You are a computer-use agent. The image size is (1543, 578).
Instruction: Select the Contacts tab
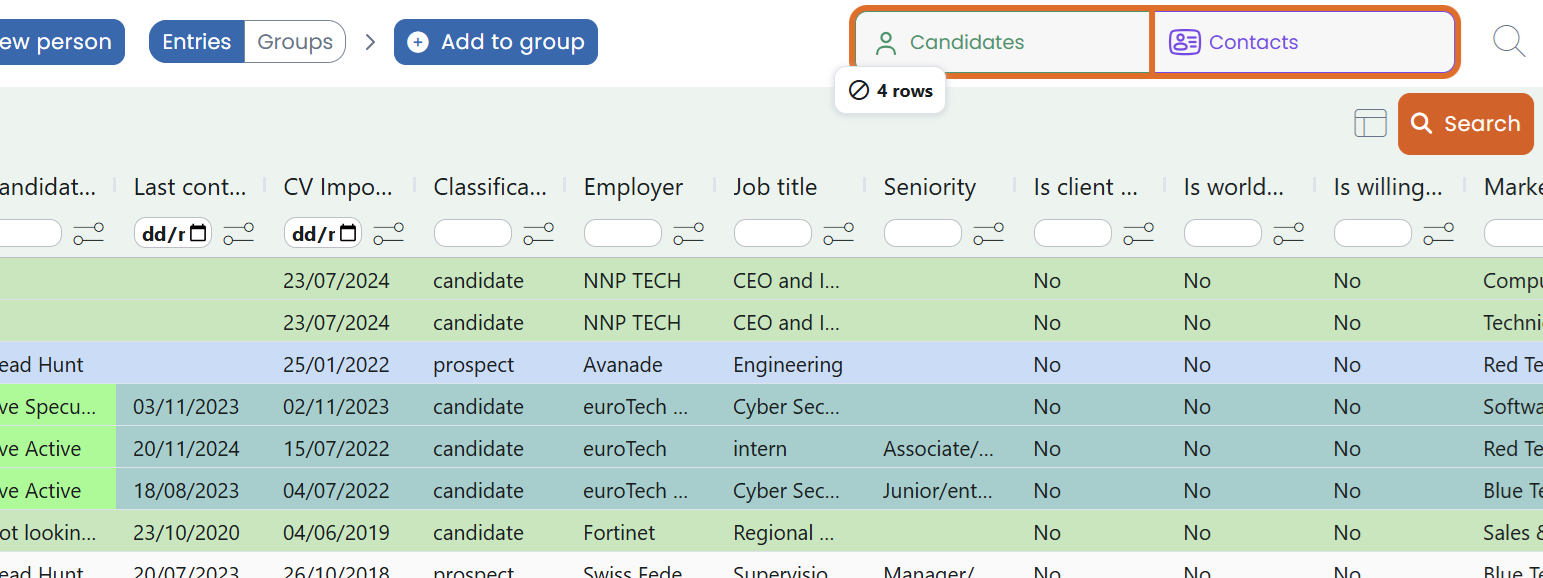[x=1303, y=42]
